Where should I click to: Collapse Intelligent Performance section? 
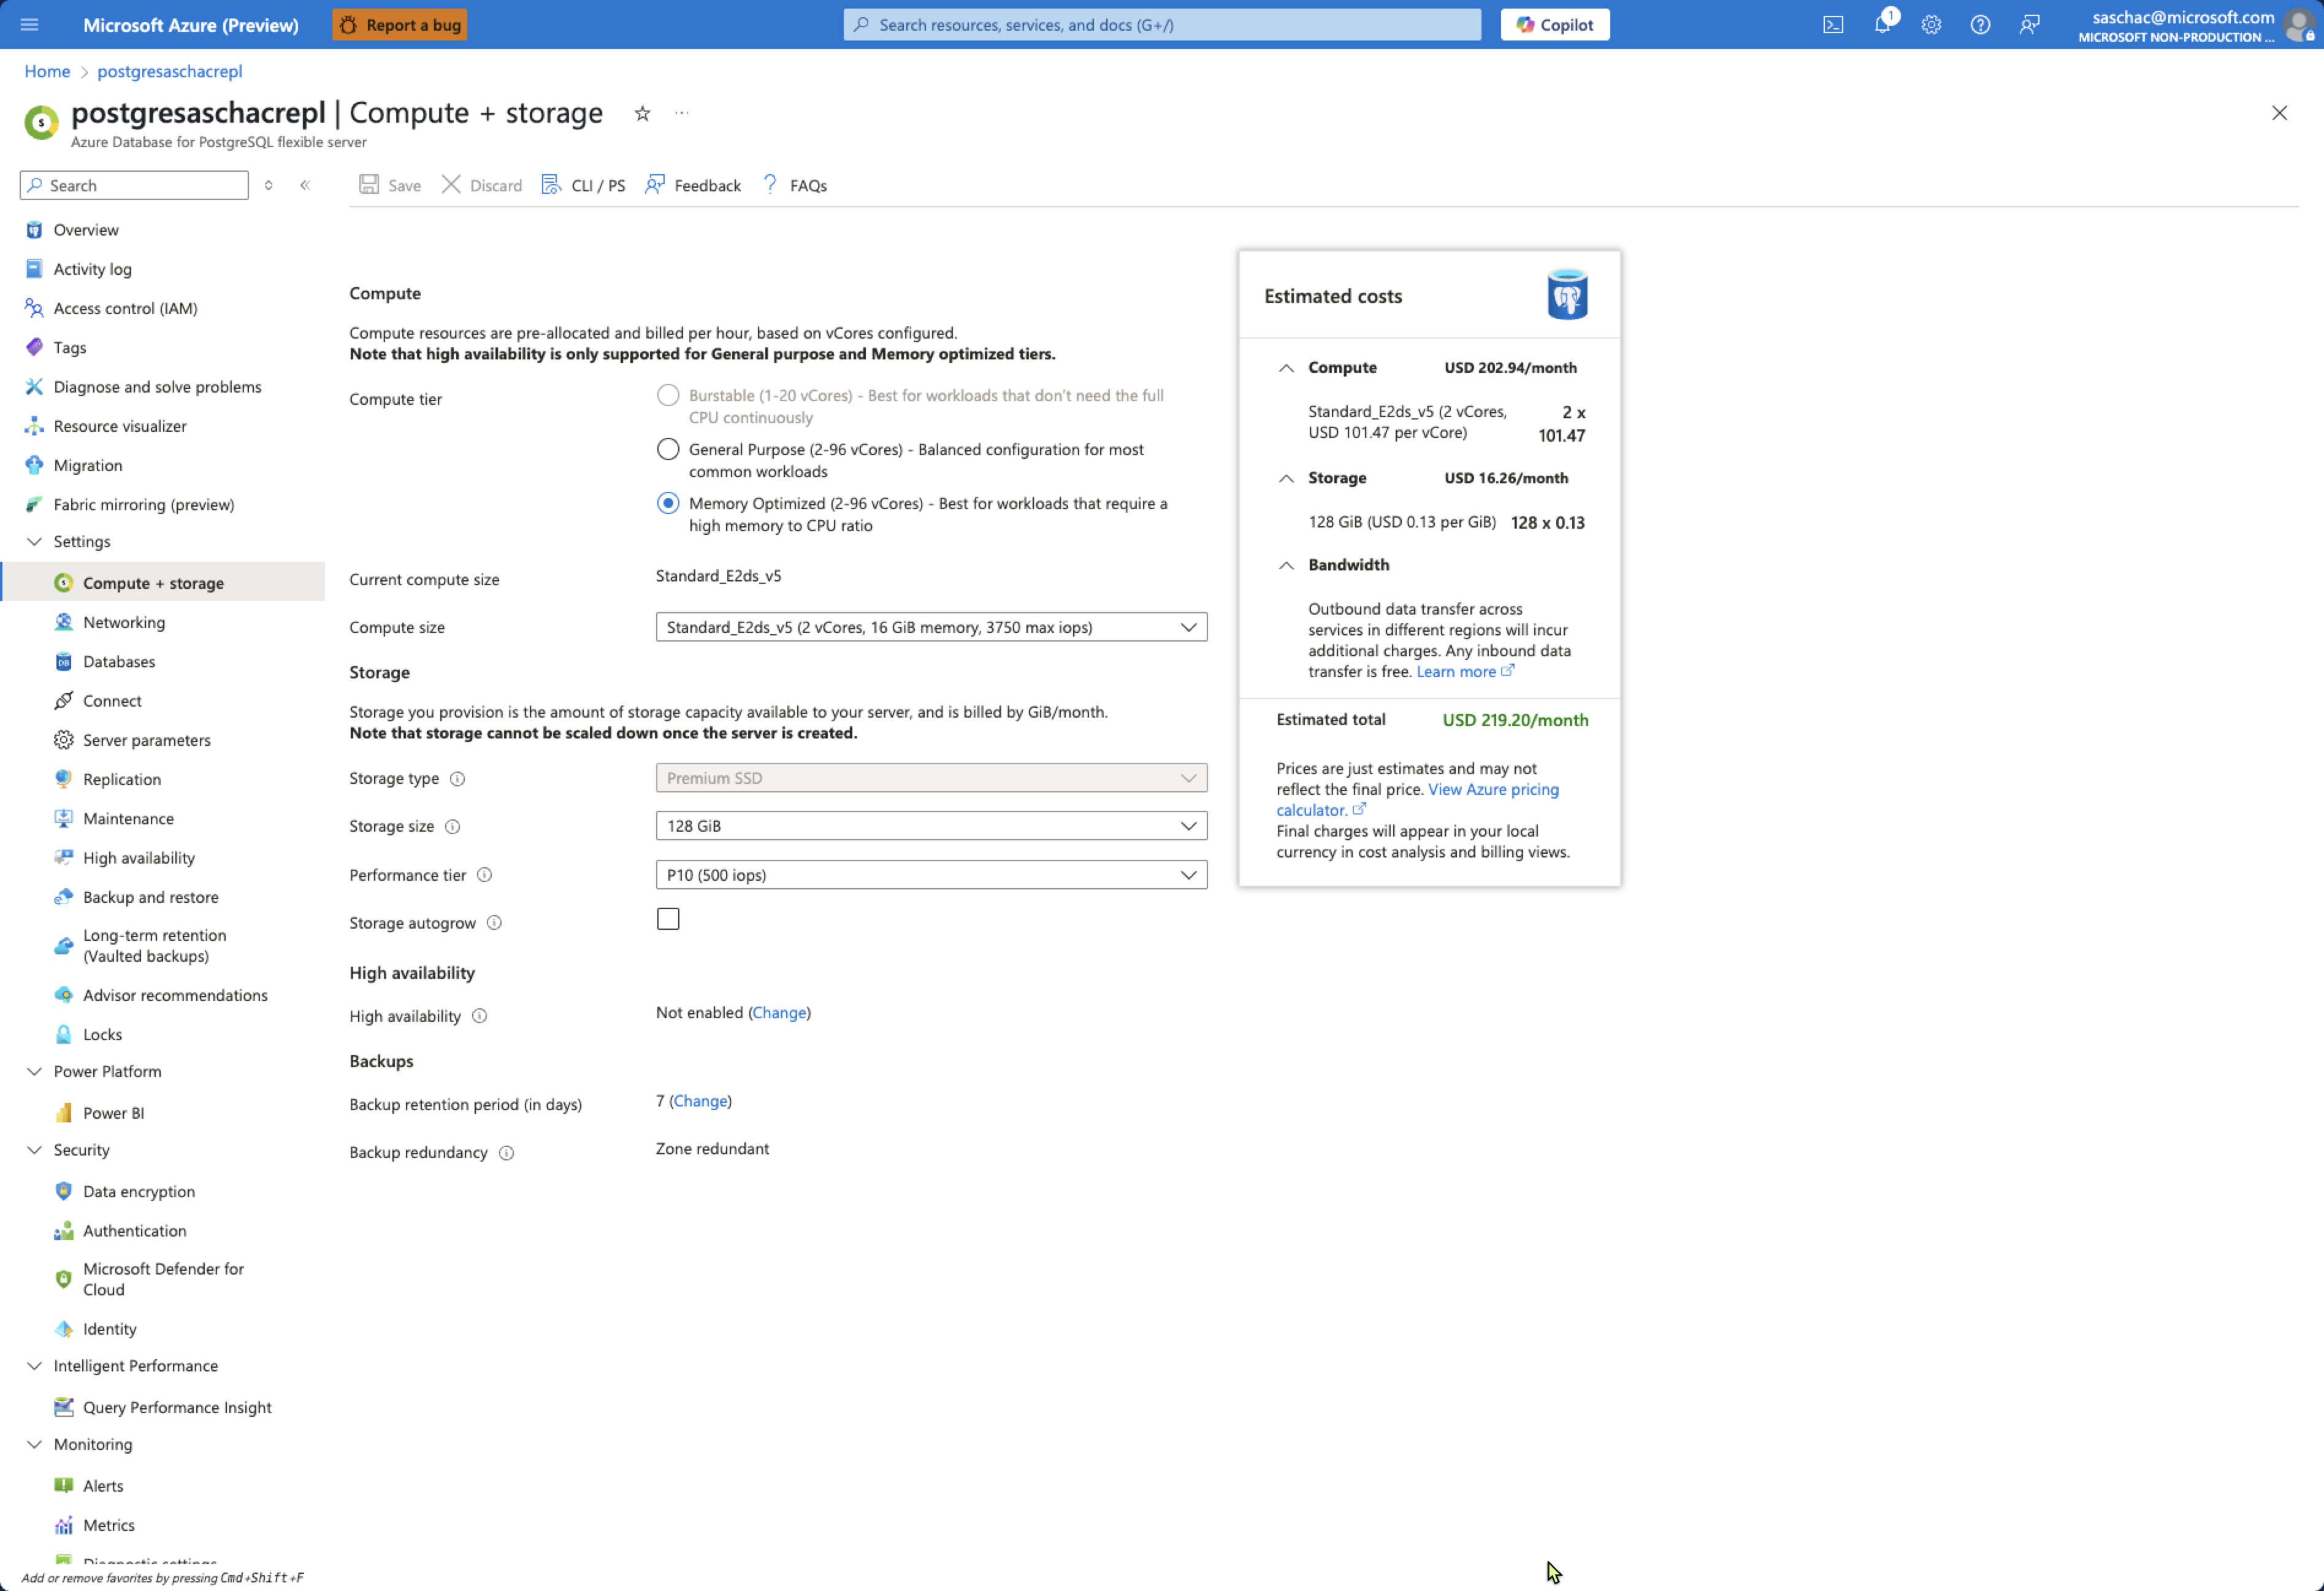click(34, 1366)
